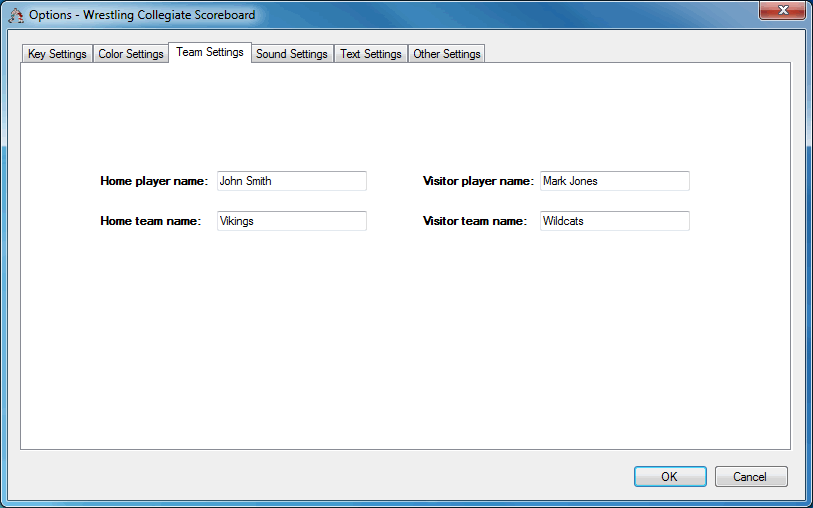Open the Key Settings tab
Image resolution: width=813 pixels, height=508 pixels.
click(x=57, y=54)
